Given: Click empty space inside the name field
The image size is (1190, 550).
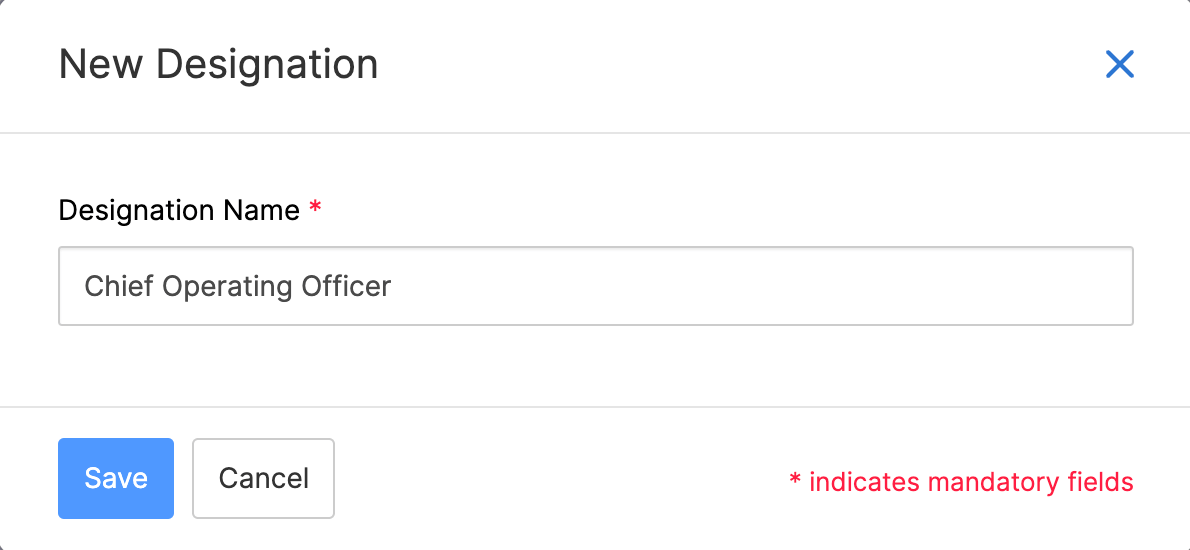Looking at the screenshot, I should point(760,286).
